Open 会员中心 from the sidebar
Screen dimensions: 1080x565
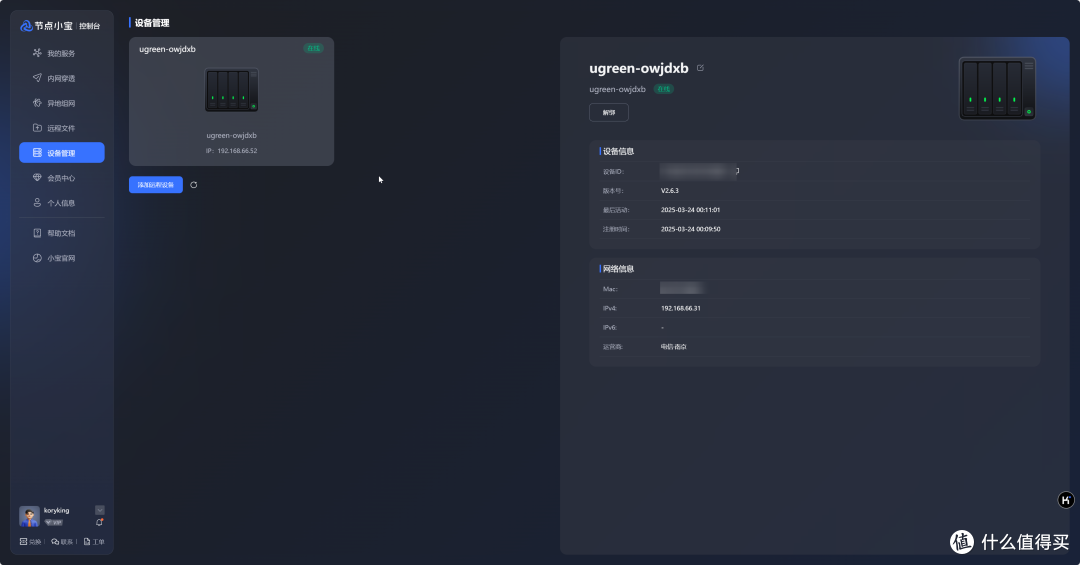(61, 178)
